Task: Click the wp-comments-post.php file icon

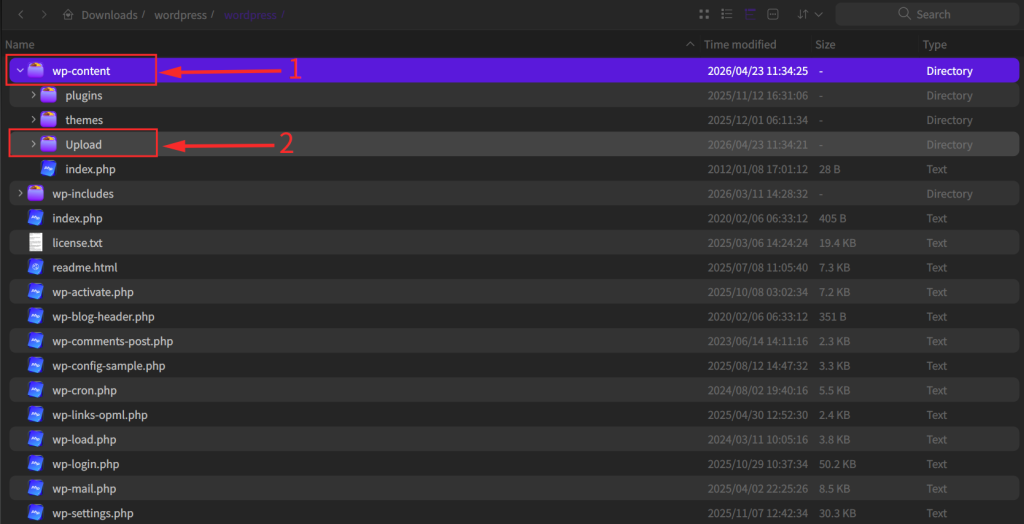Action: 36,341
